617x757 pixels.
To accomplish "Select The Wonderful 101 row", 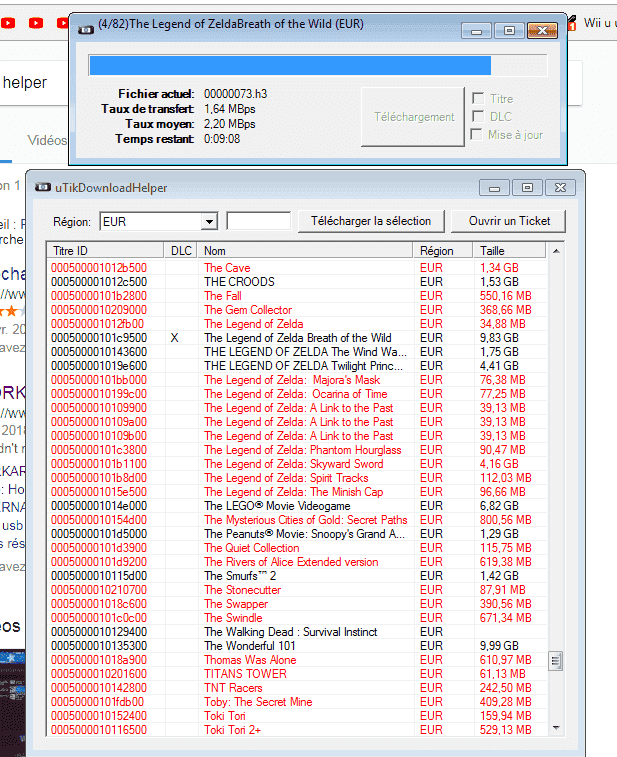I will coord(297,645).
